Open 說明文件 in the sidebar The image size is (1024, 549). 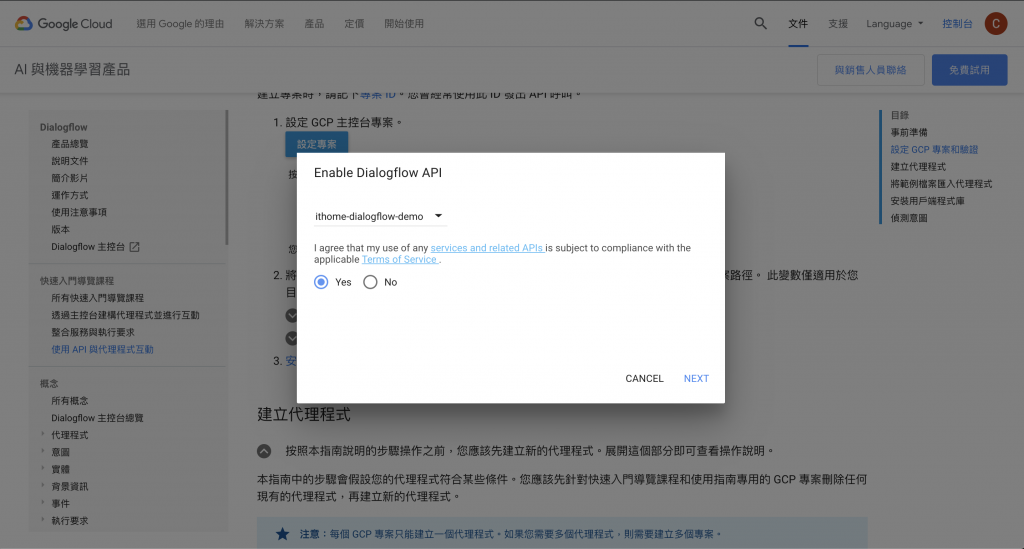[70, 161]
